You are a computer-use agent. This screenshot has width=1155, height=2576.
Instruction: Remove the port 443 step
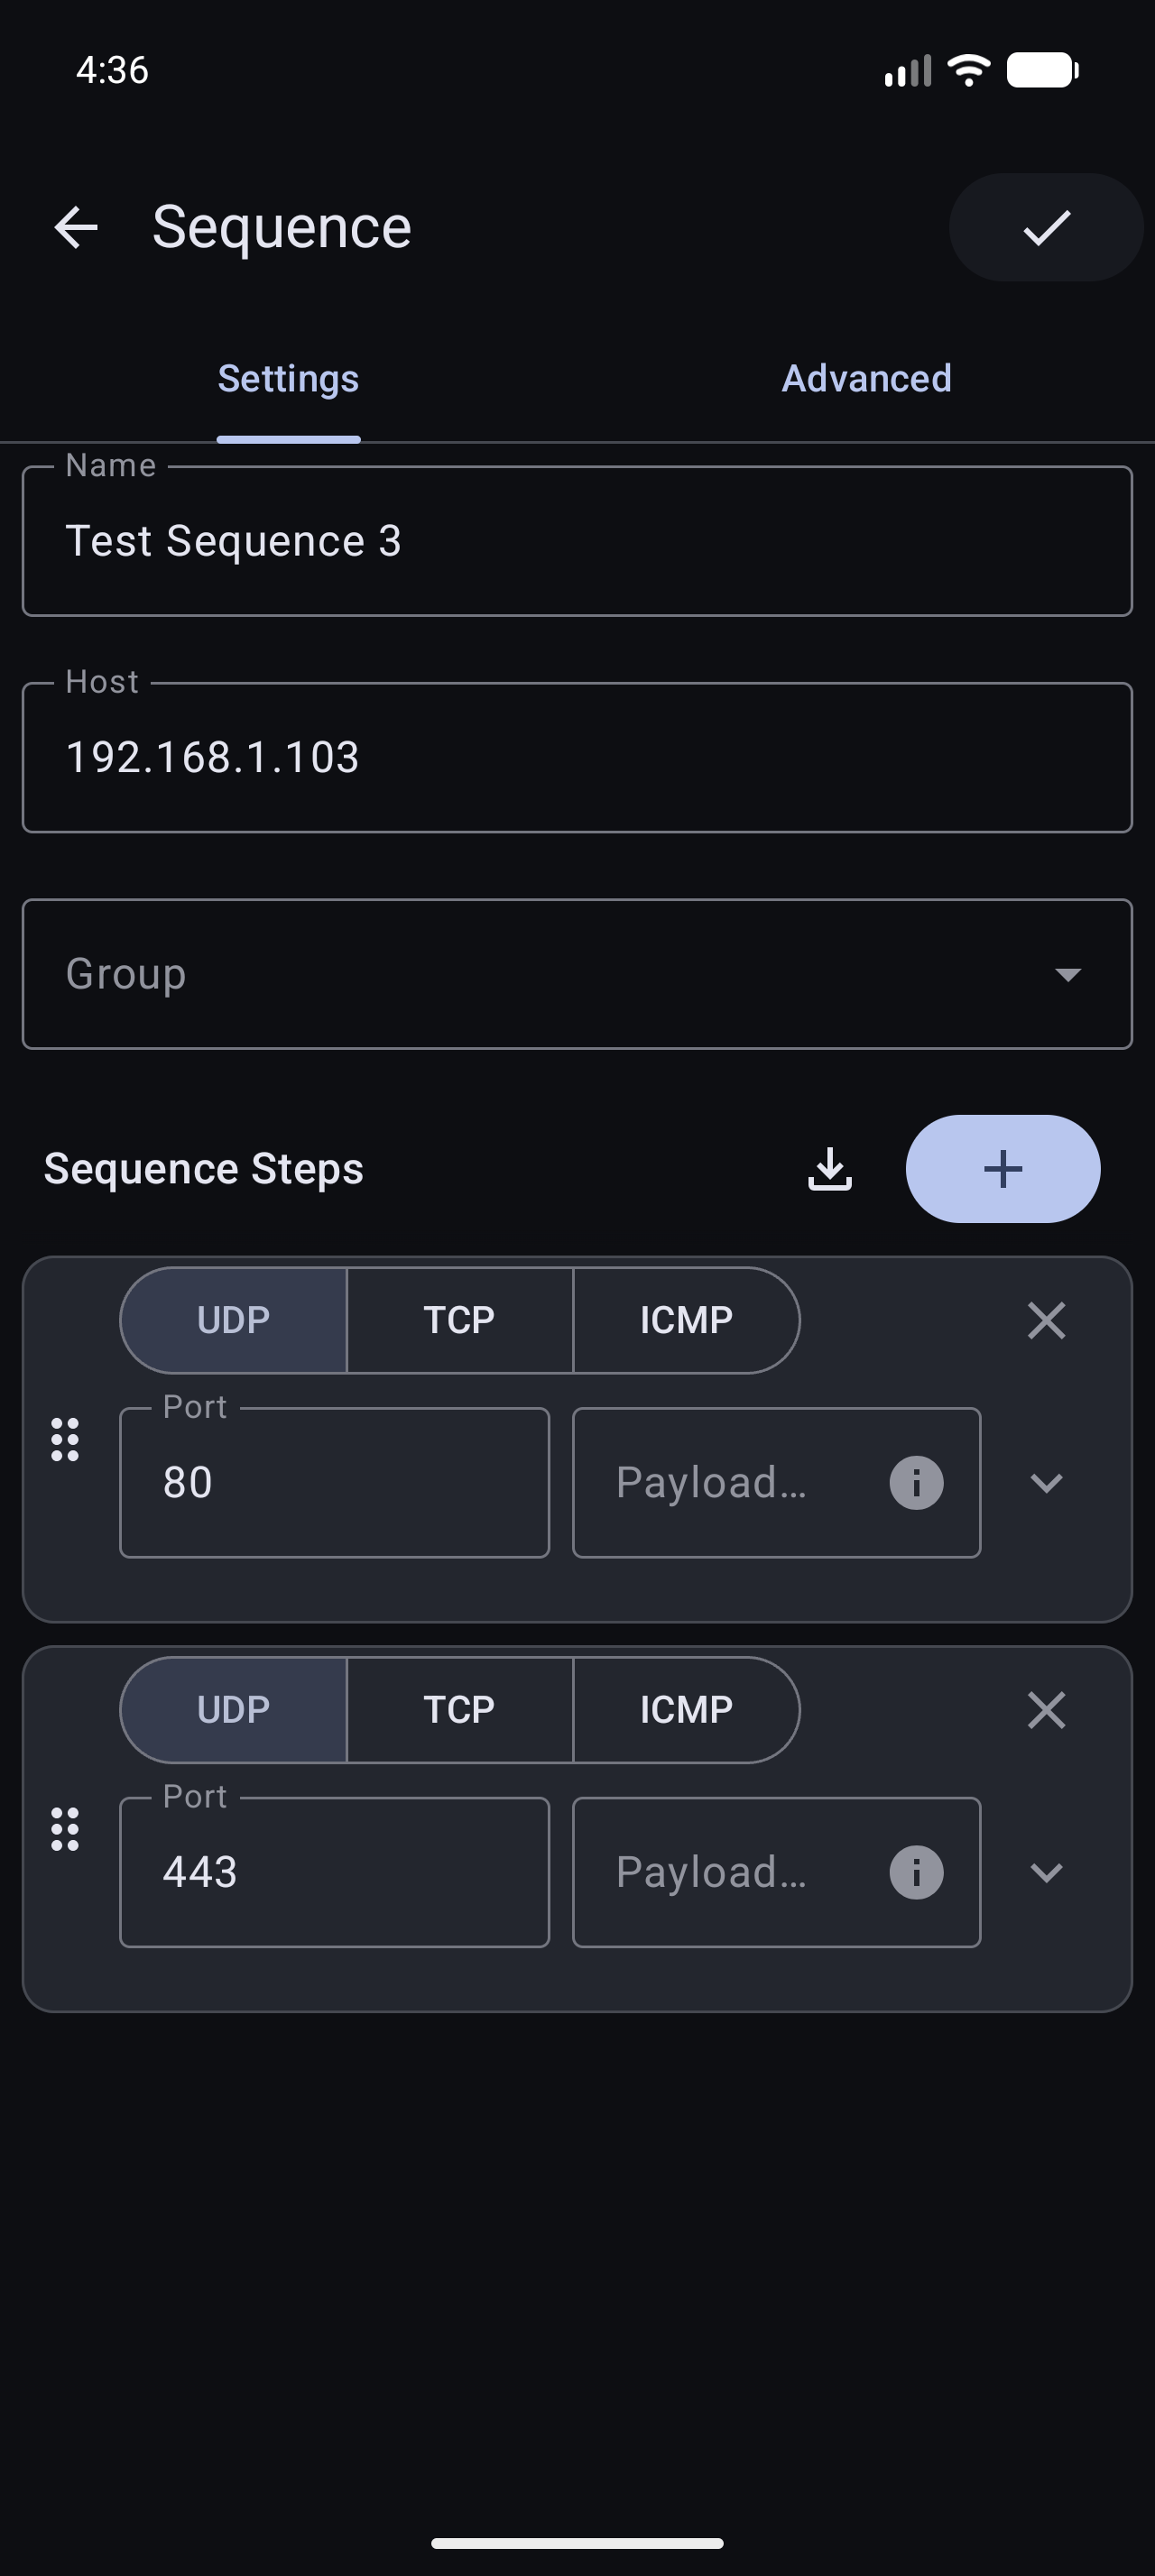[x=1046, y=1710]
